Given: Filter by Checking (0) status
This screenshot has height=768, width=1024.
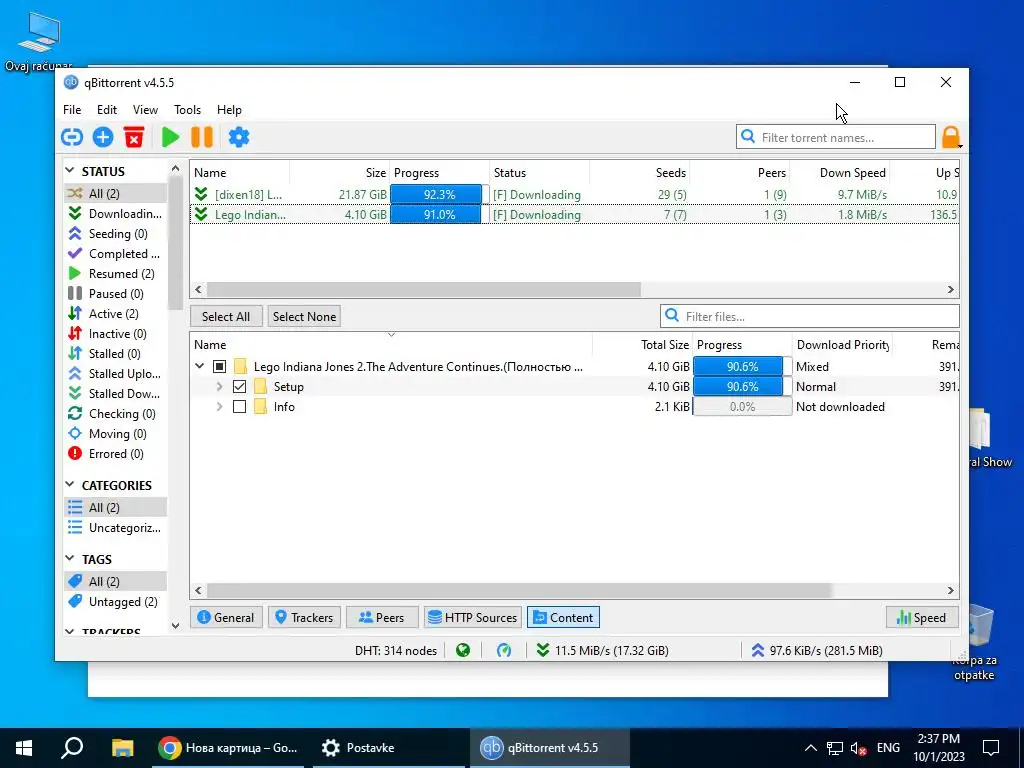Looking at the screenshot, I should pyautogui.click(x=116, y=414).
